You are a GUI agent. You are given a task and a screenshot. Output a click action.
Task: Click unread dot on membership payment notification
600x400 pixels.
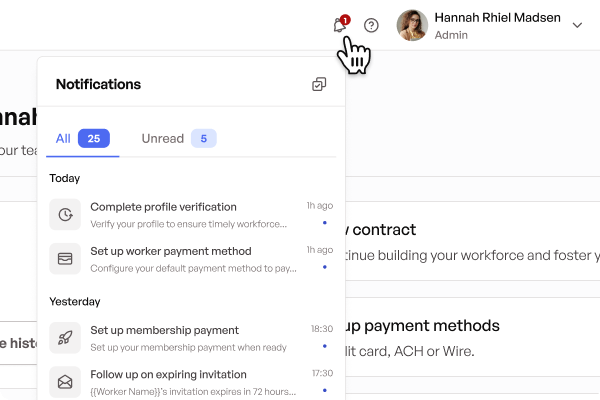(324, 345)
